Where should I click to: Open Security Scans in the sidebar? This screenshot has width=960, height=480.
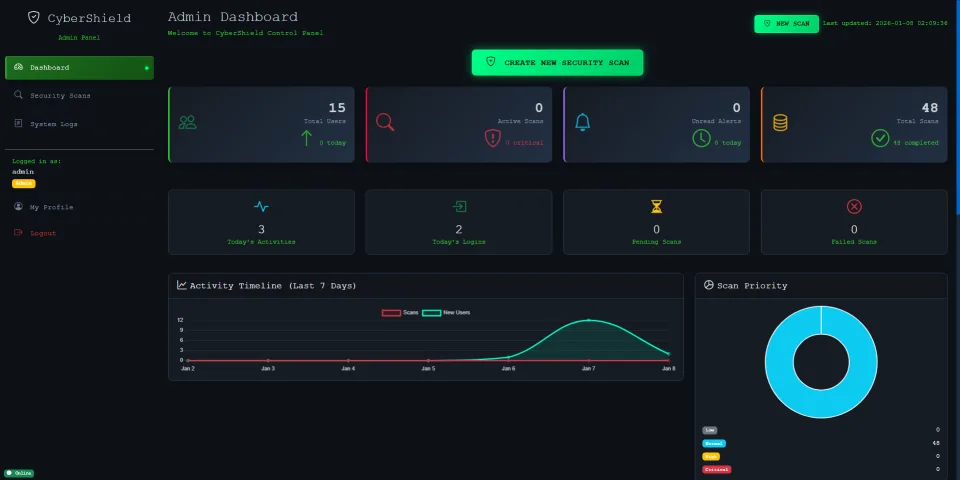click(80, 96)
